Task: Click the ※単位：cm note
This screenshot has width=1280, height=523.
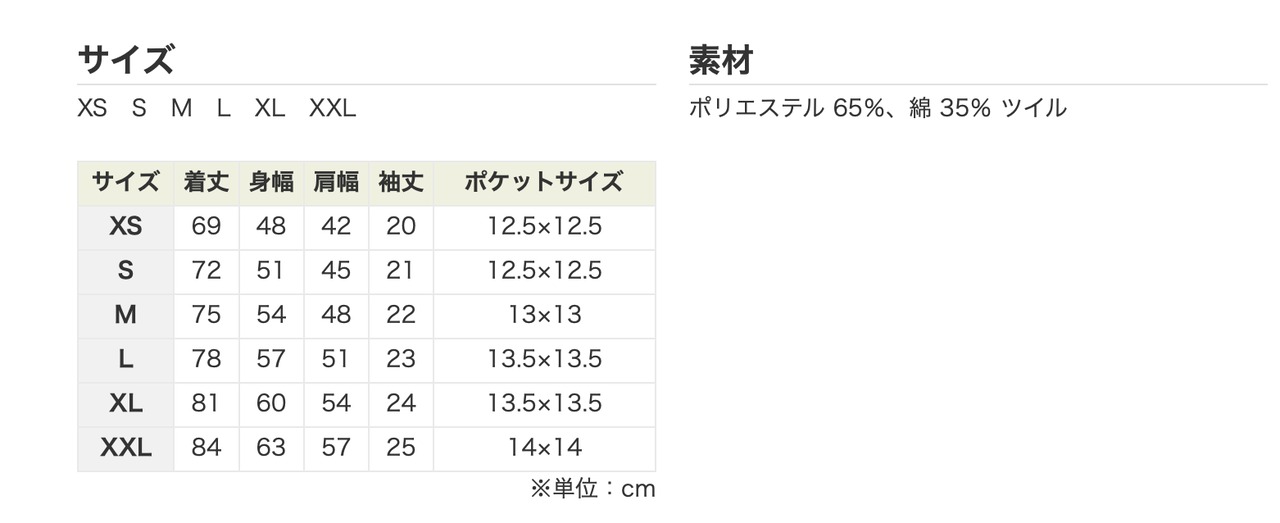Action: pos(592,489)
